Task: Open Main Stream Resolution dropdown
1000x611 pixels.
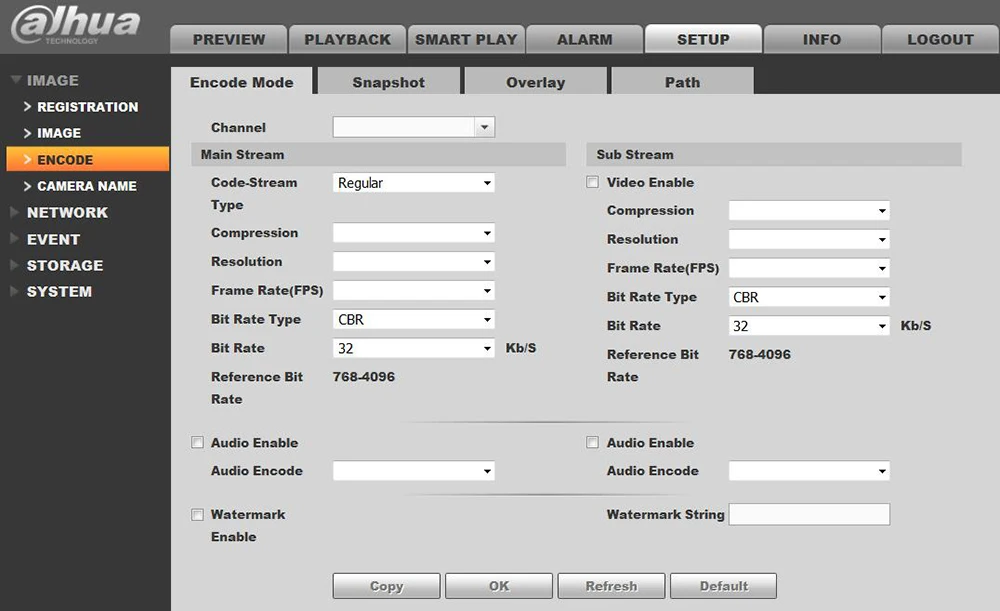Action: click(x=413, y=261)
